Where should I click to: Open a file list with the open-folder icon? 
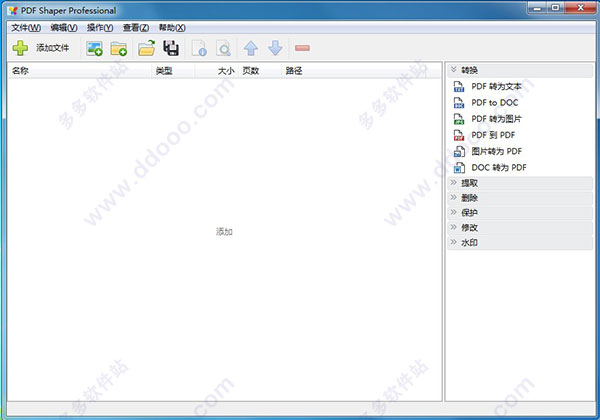pyautogui.click(x=147, y=48)
